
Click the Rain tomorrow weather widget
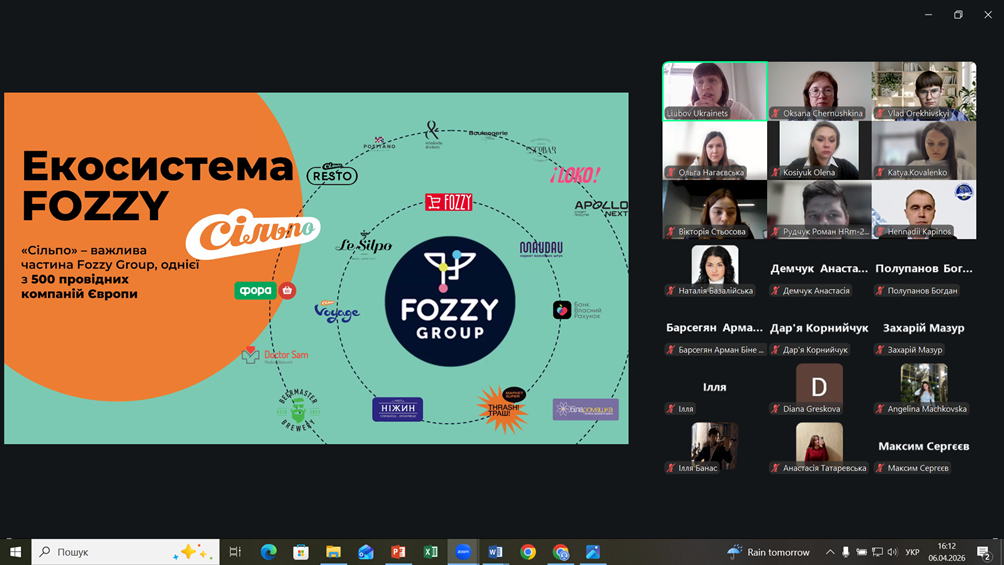pyautogui.click(x=768, y=552)
